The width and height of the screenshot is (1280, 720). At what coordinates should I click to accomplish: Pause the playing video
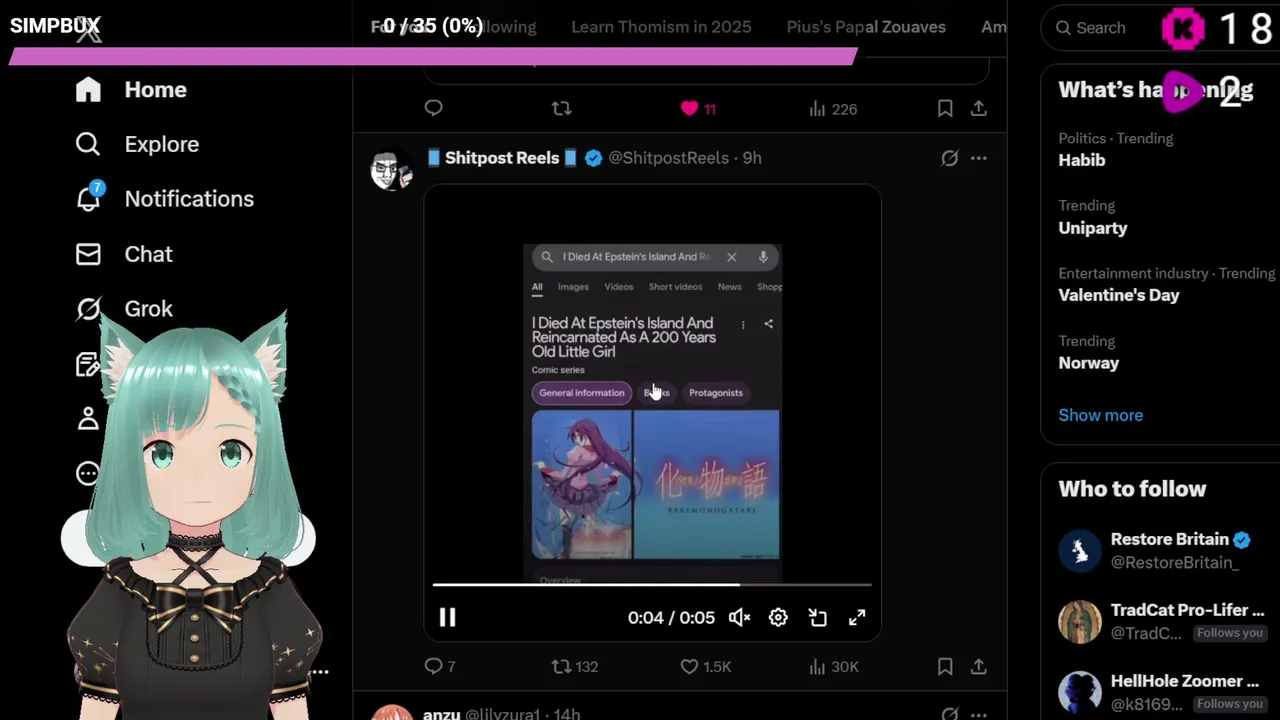[x=447, y=618]
